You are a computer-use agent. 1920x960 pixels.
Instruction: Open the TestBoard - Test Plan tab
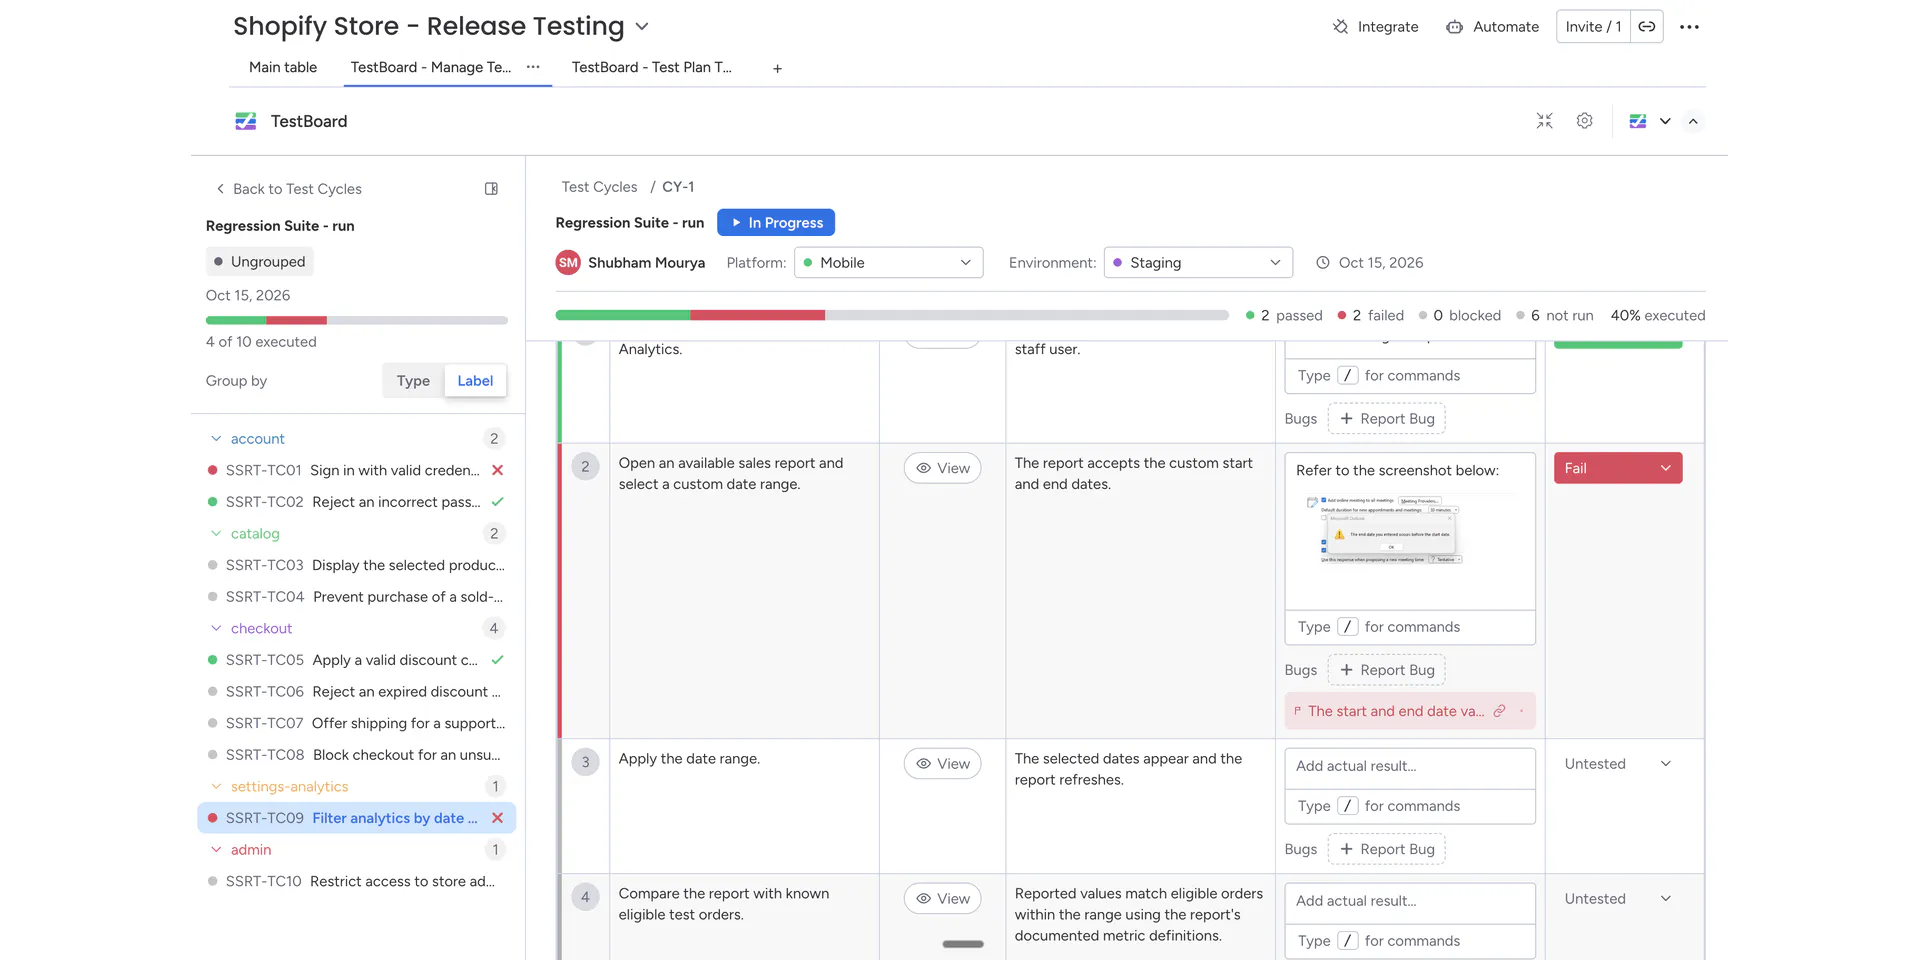pos(651,67)
